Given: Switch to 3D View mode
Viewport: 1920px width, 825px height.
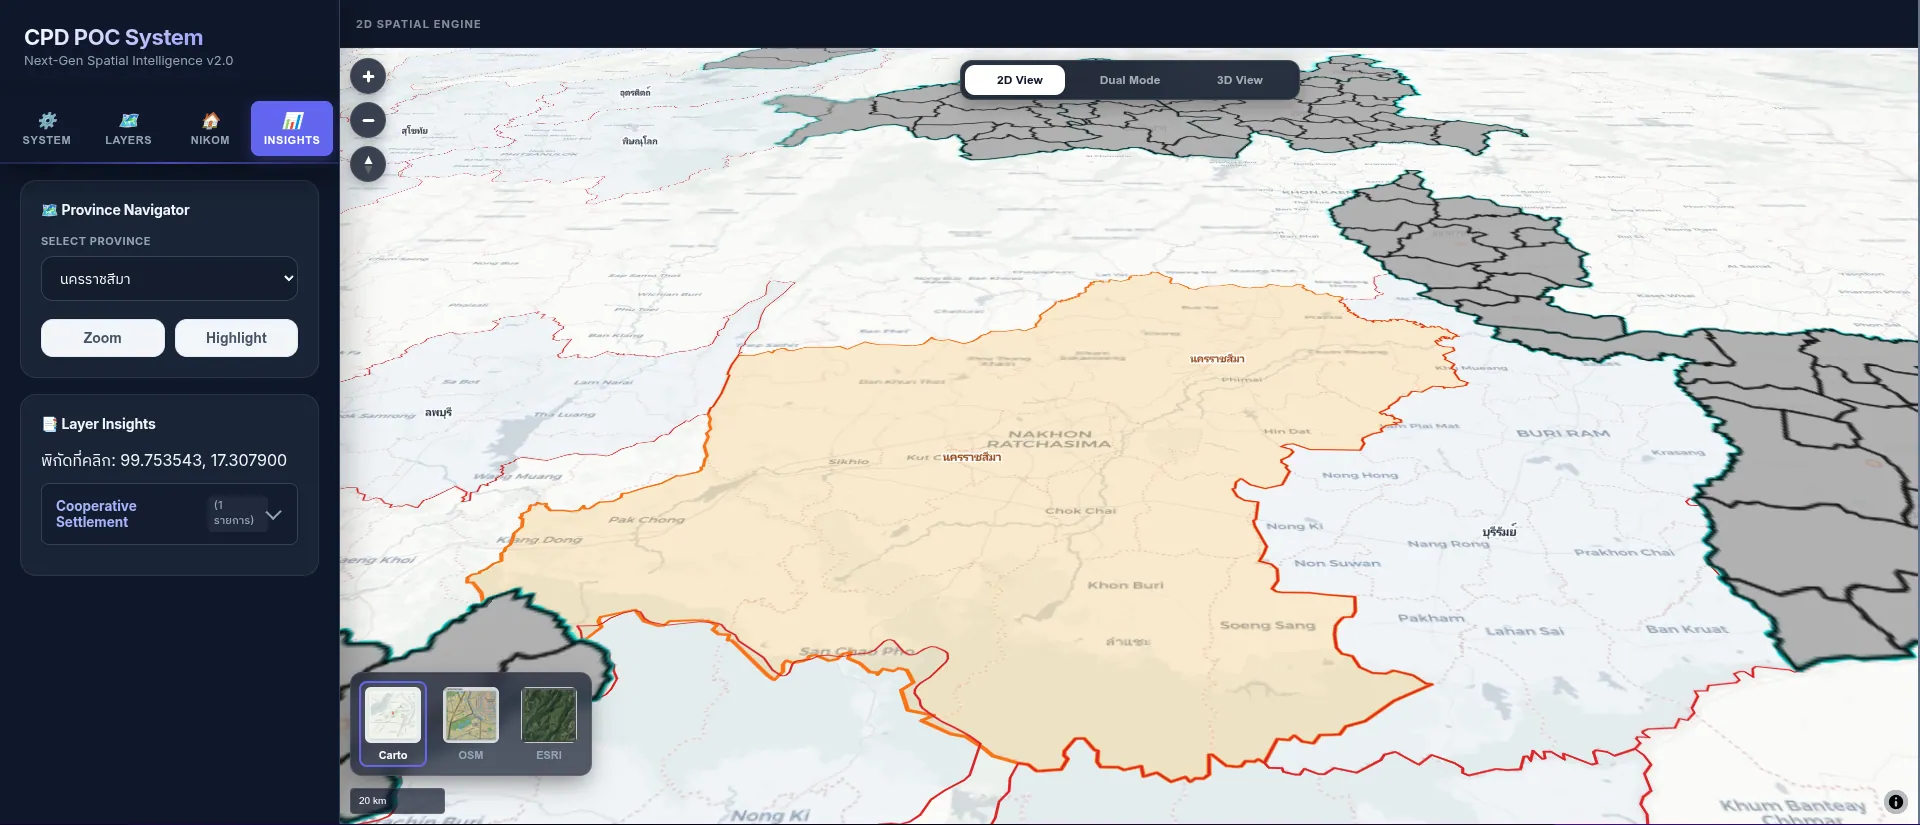Looking at the screenshot, I should [1239, 80].
